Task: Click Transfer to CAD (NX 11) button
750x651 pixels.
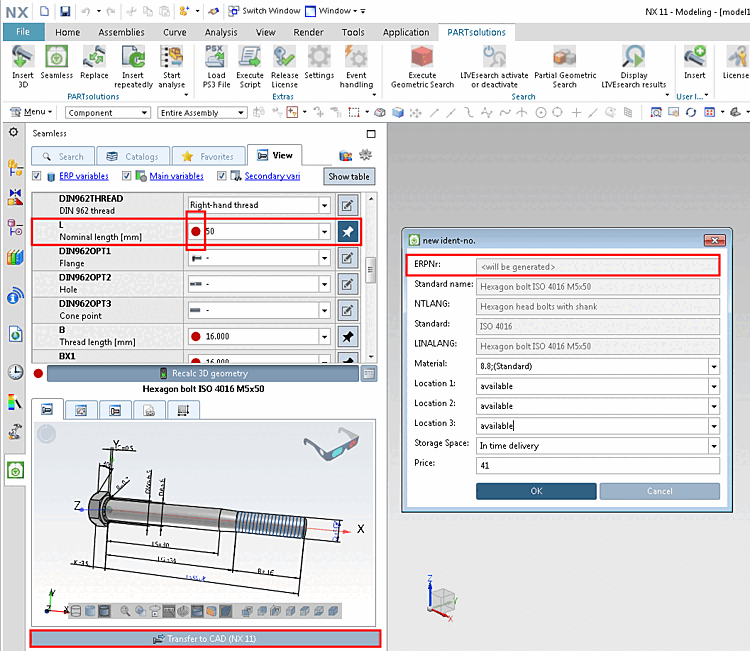Action: [x=205, y=638]
